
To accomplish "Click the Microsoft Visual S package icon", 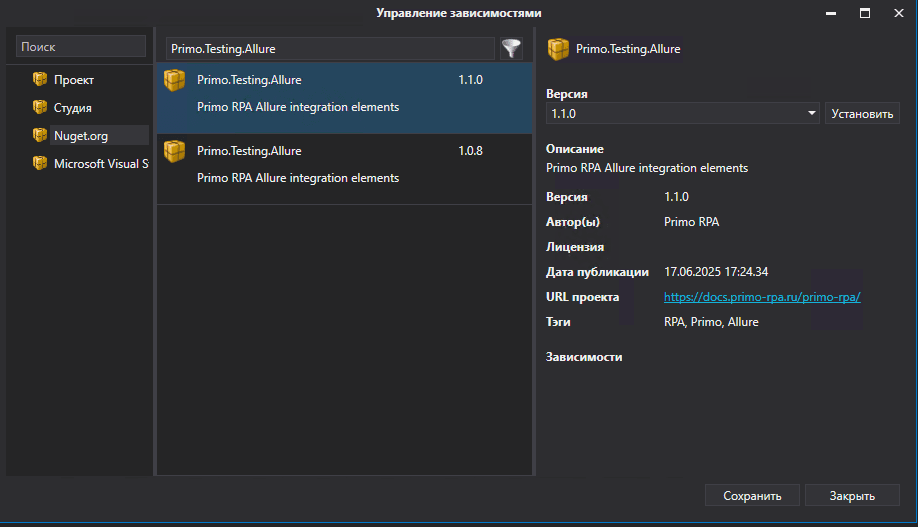I will pos(40,163).
